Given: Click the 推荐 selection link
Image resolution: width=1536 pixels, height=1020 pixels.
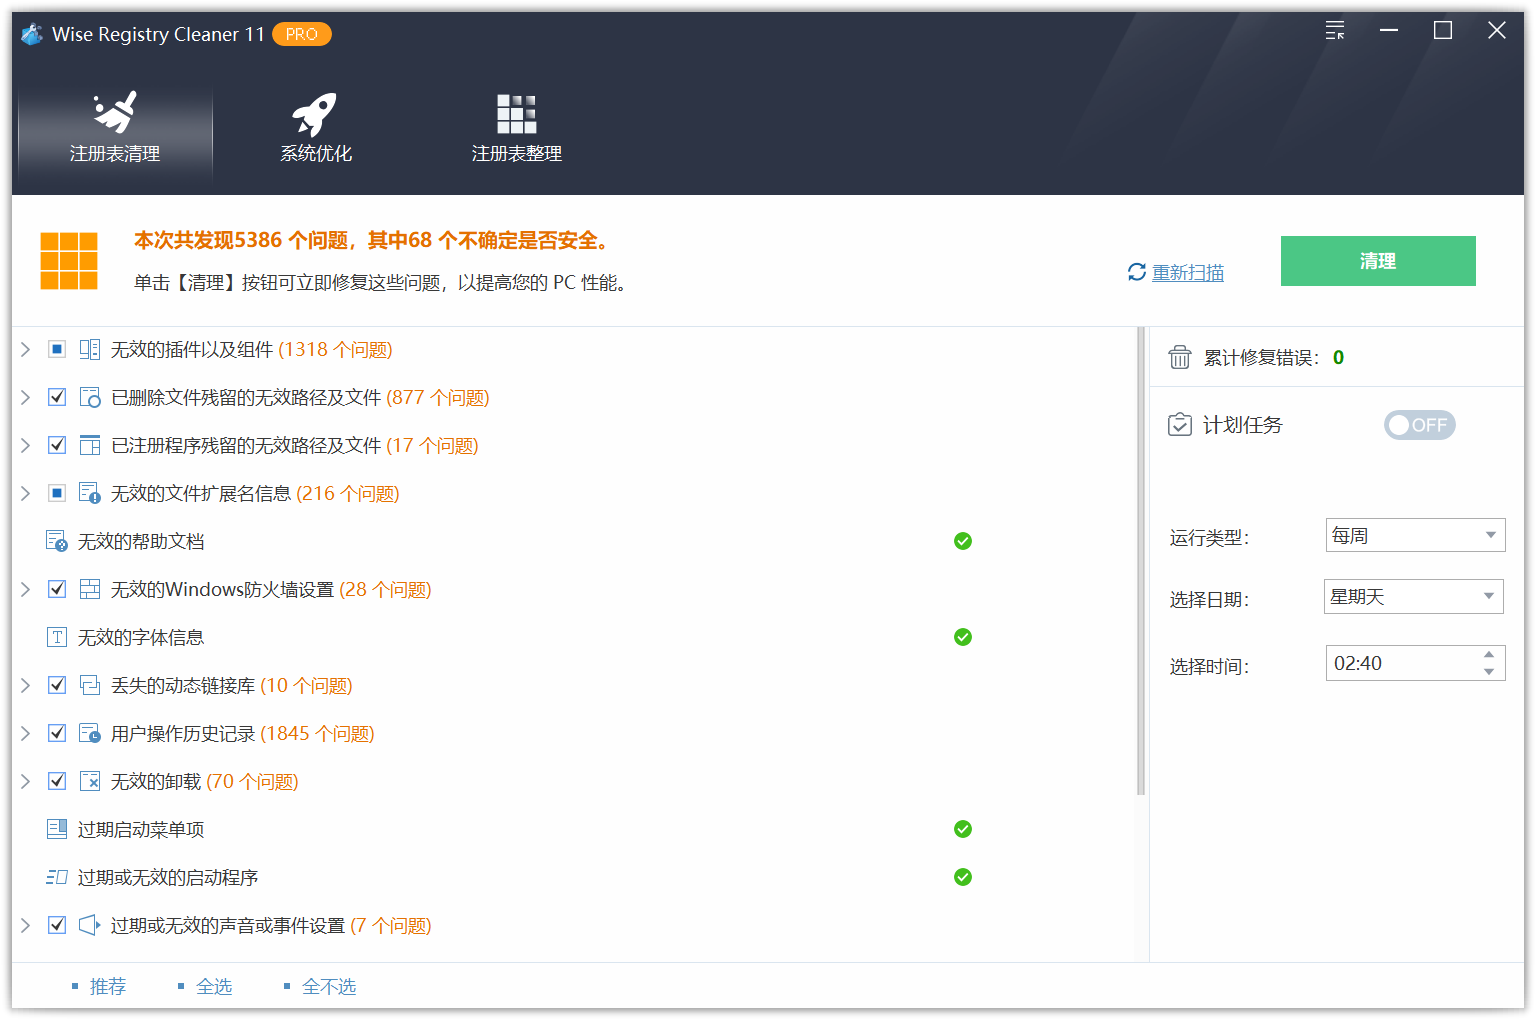Looking at the screenshot, I should [107, 986].
